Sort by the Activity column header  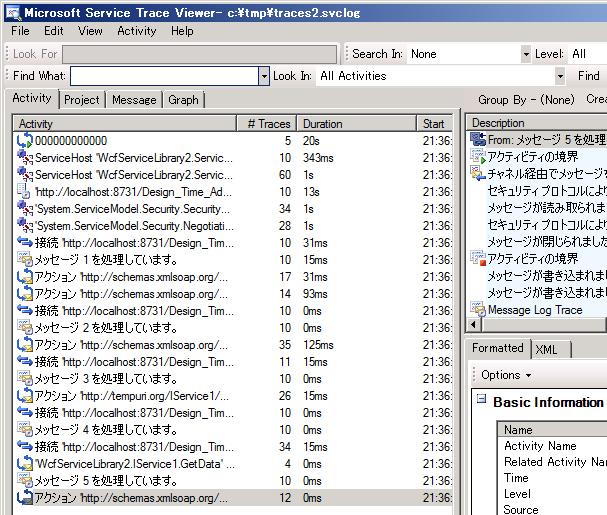125,124
